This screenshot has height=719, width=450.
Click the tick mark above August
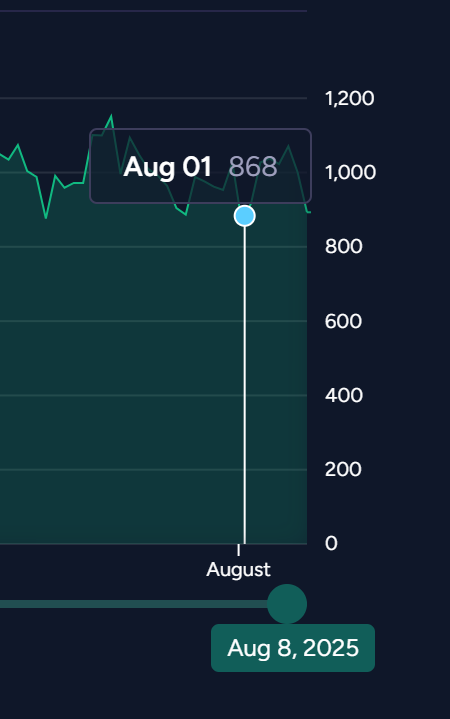(x=239, y=549)
